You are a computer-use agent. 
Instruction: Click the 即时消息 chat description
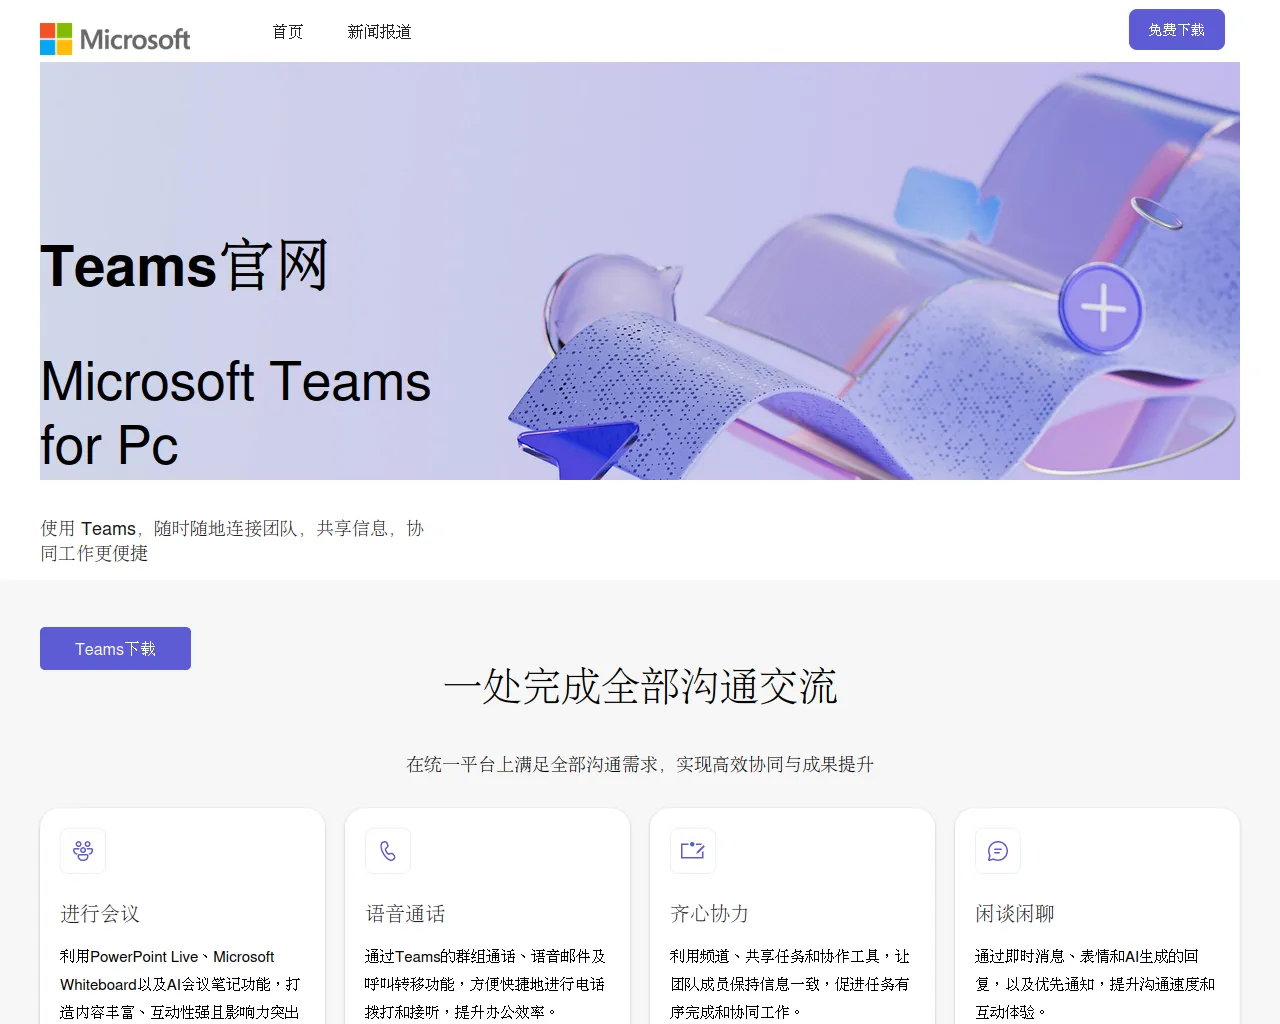(1095, 985)
